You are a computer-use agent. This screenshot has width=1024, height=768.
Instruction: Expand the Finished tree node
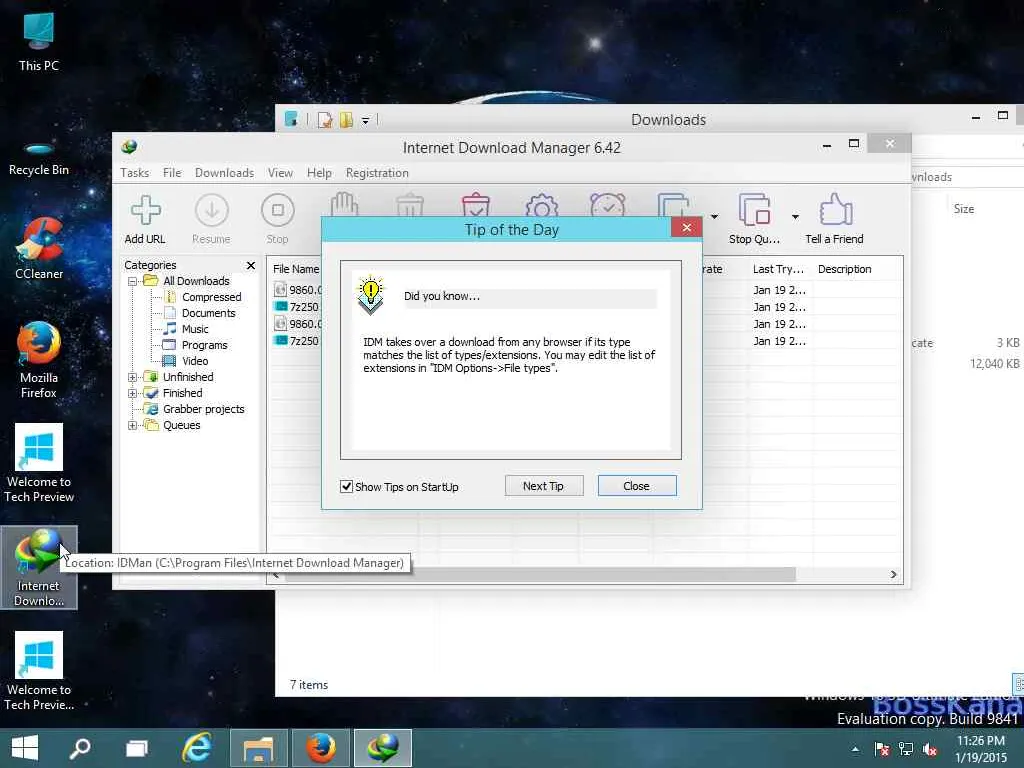(x=133, y=393)
